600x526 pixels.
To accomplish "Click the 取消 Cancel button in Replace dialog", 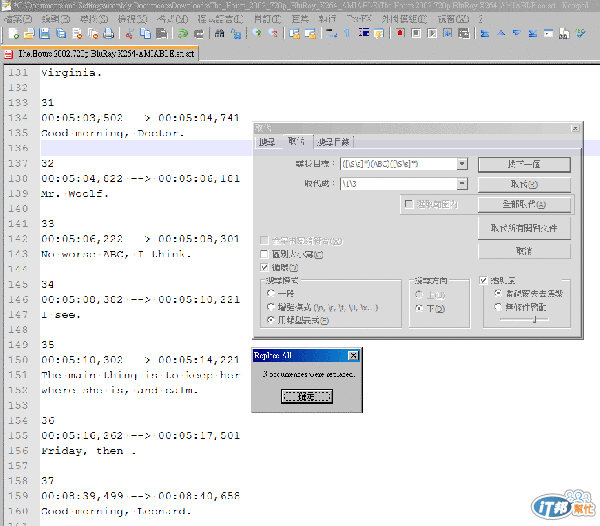I will (x=524, y=251).
